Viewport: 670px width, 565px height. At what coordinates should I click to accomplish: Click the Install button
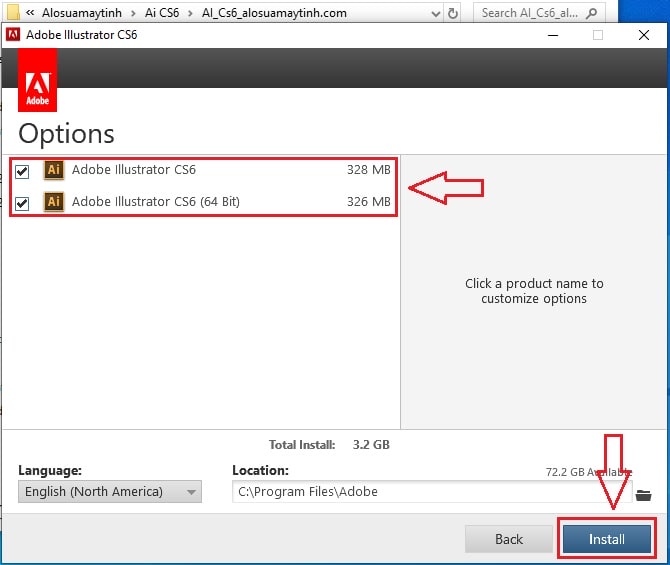coord(607,539)
